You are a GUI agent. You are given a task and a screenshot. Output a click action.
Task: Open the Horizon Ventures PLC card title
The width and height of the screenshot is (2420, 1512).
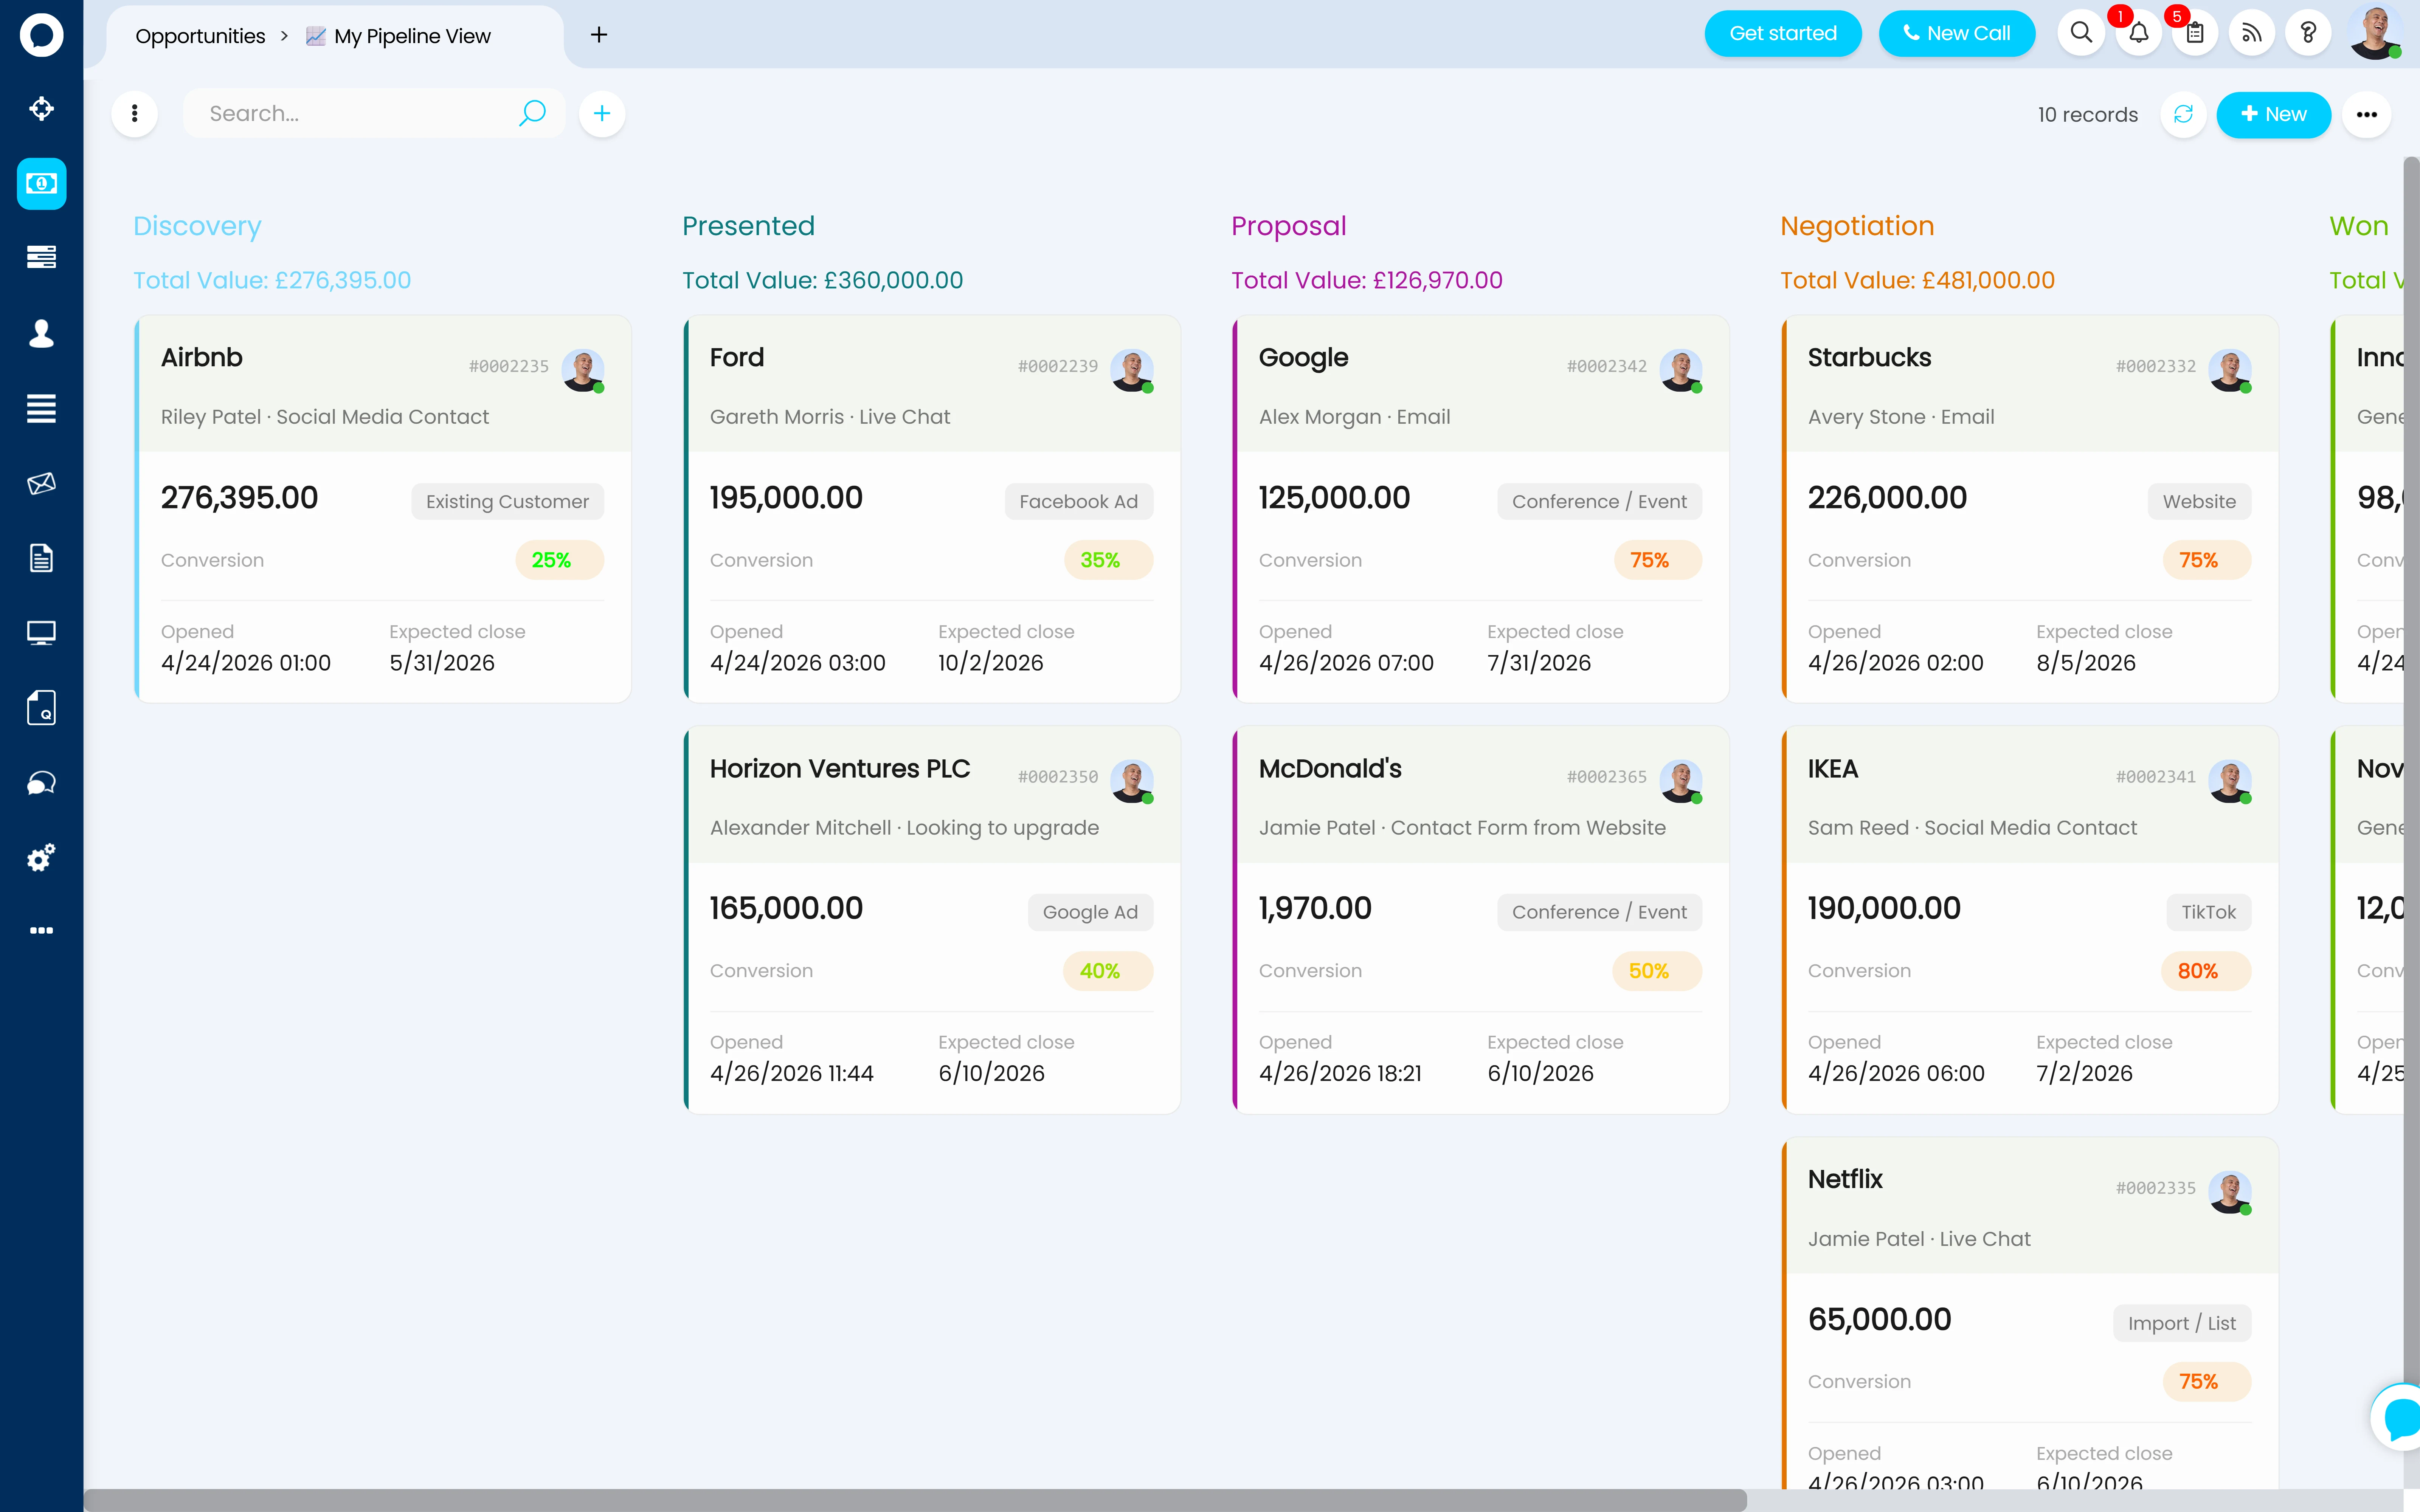point(839,768)
